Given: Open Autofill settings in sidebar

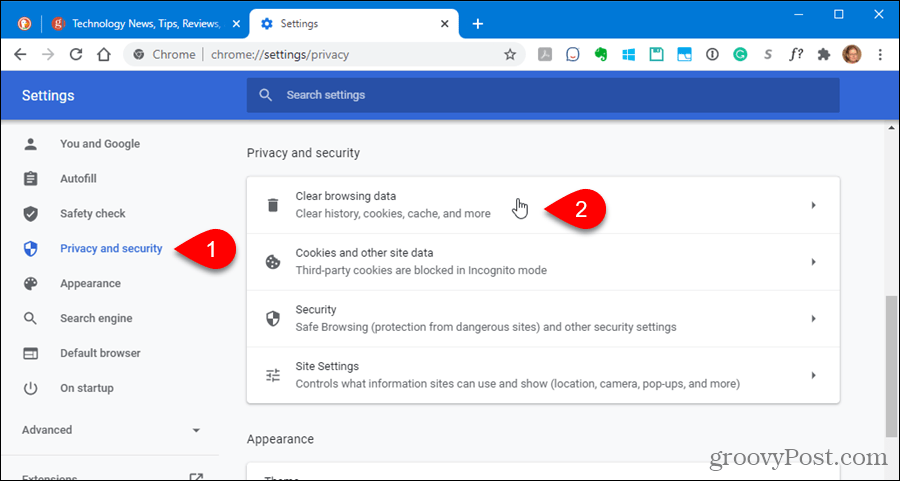Looking at the screenshot, I should point(78,179).
